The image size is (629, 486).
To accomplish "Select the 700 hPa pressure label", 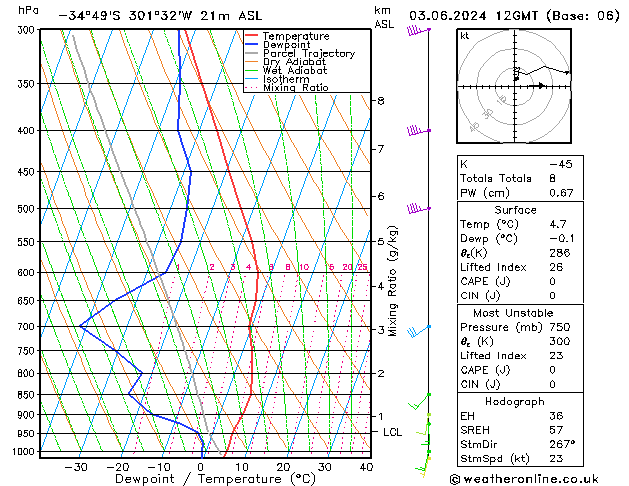I will click(x=28, y=327).
